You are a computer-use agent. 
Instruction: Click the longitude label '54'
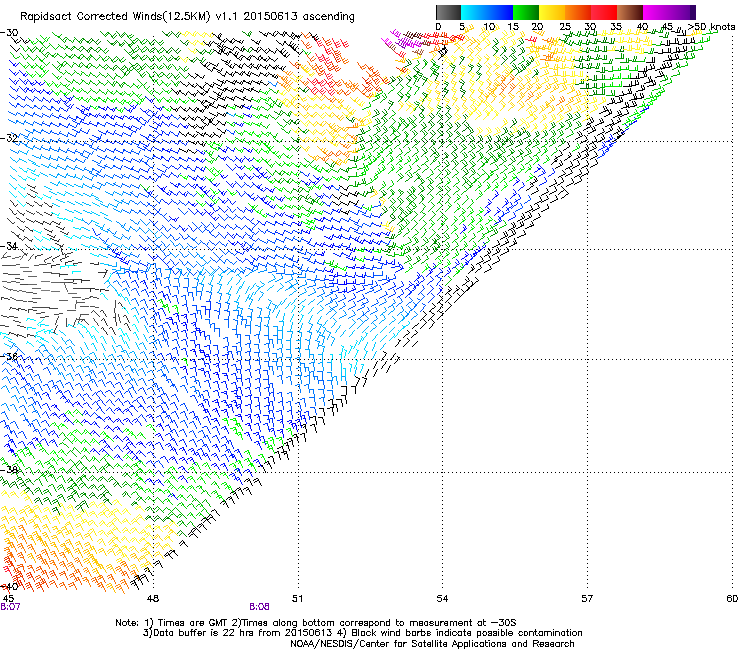coord(442,599)
